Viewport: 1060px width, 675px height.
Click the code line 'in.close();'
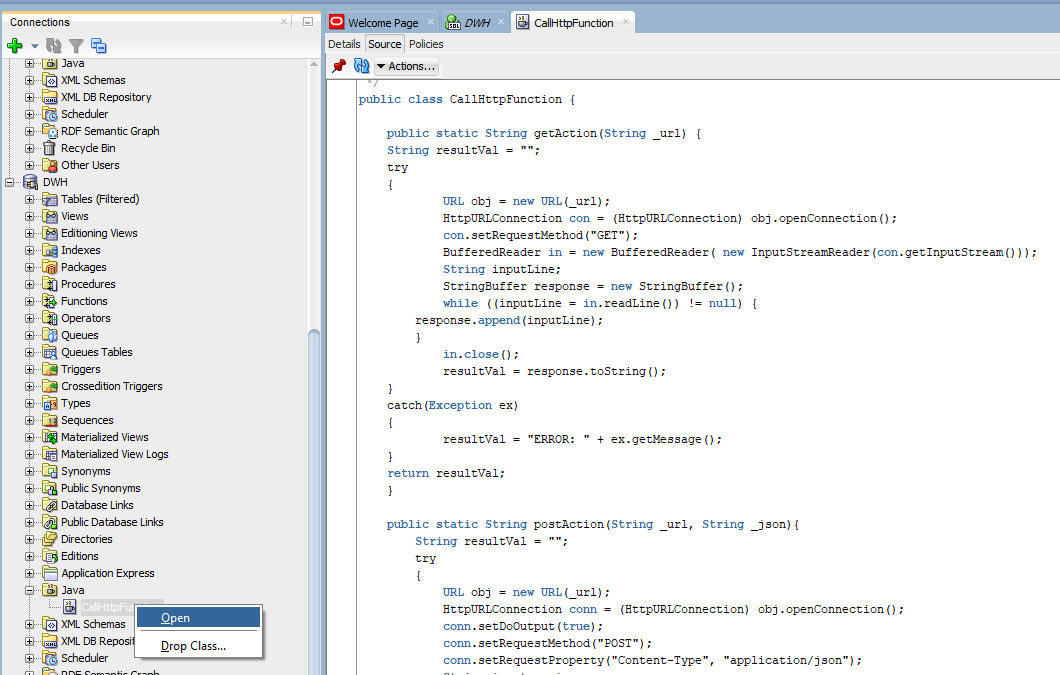481,354
